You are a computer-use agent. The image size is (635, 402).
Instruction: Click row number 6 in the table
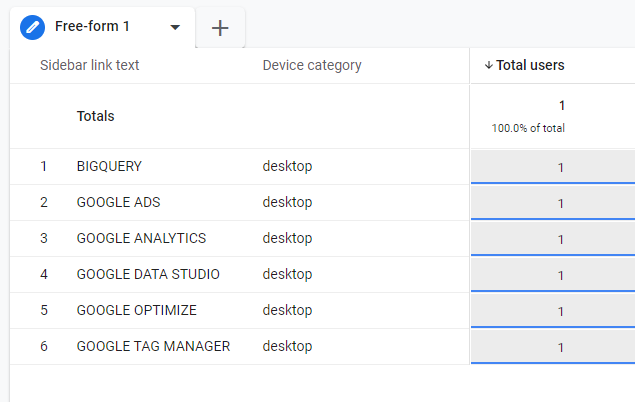click(x=44, y=347)
